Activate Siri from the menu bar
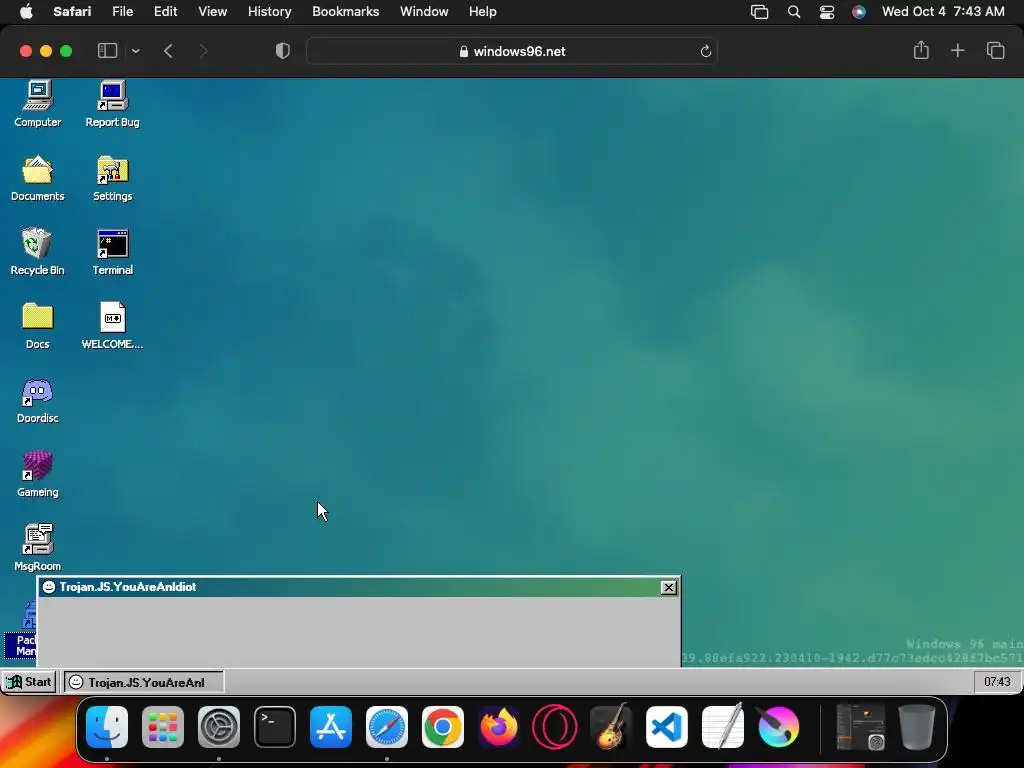The height and width of the screenshot is (768, 1024). [859, 11]
